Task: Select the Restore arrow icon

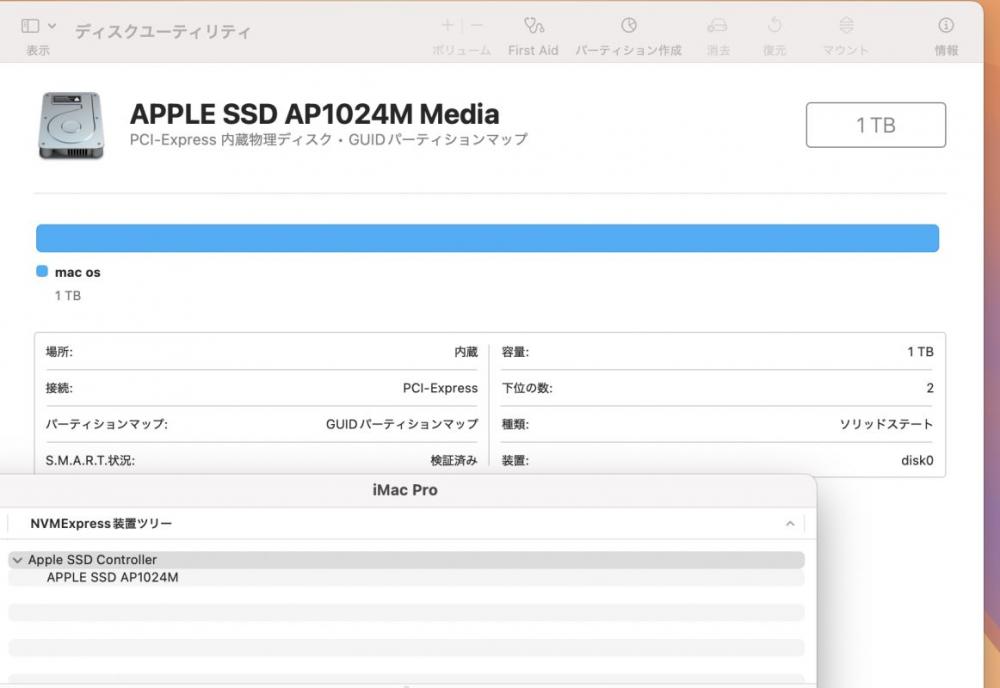Action: (x=775, y=26)
